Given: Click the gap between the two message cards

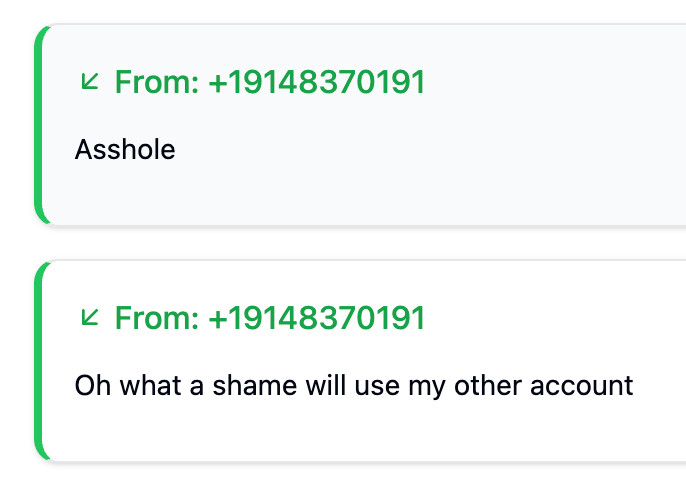Looking at the screenshot, I should coord(360,243).
